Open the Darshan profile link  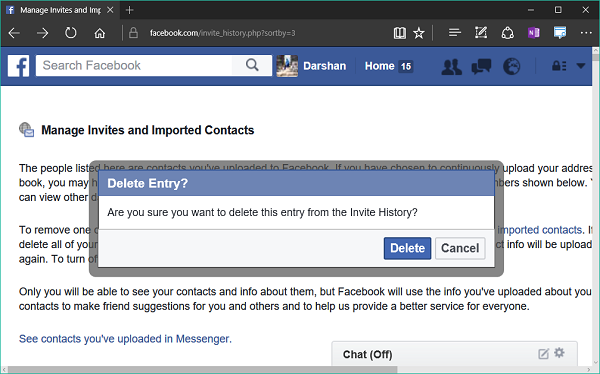point(324,66)
